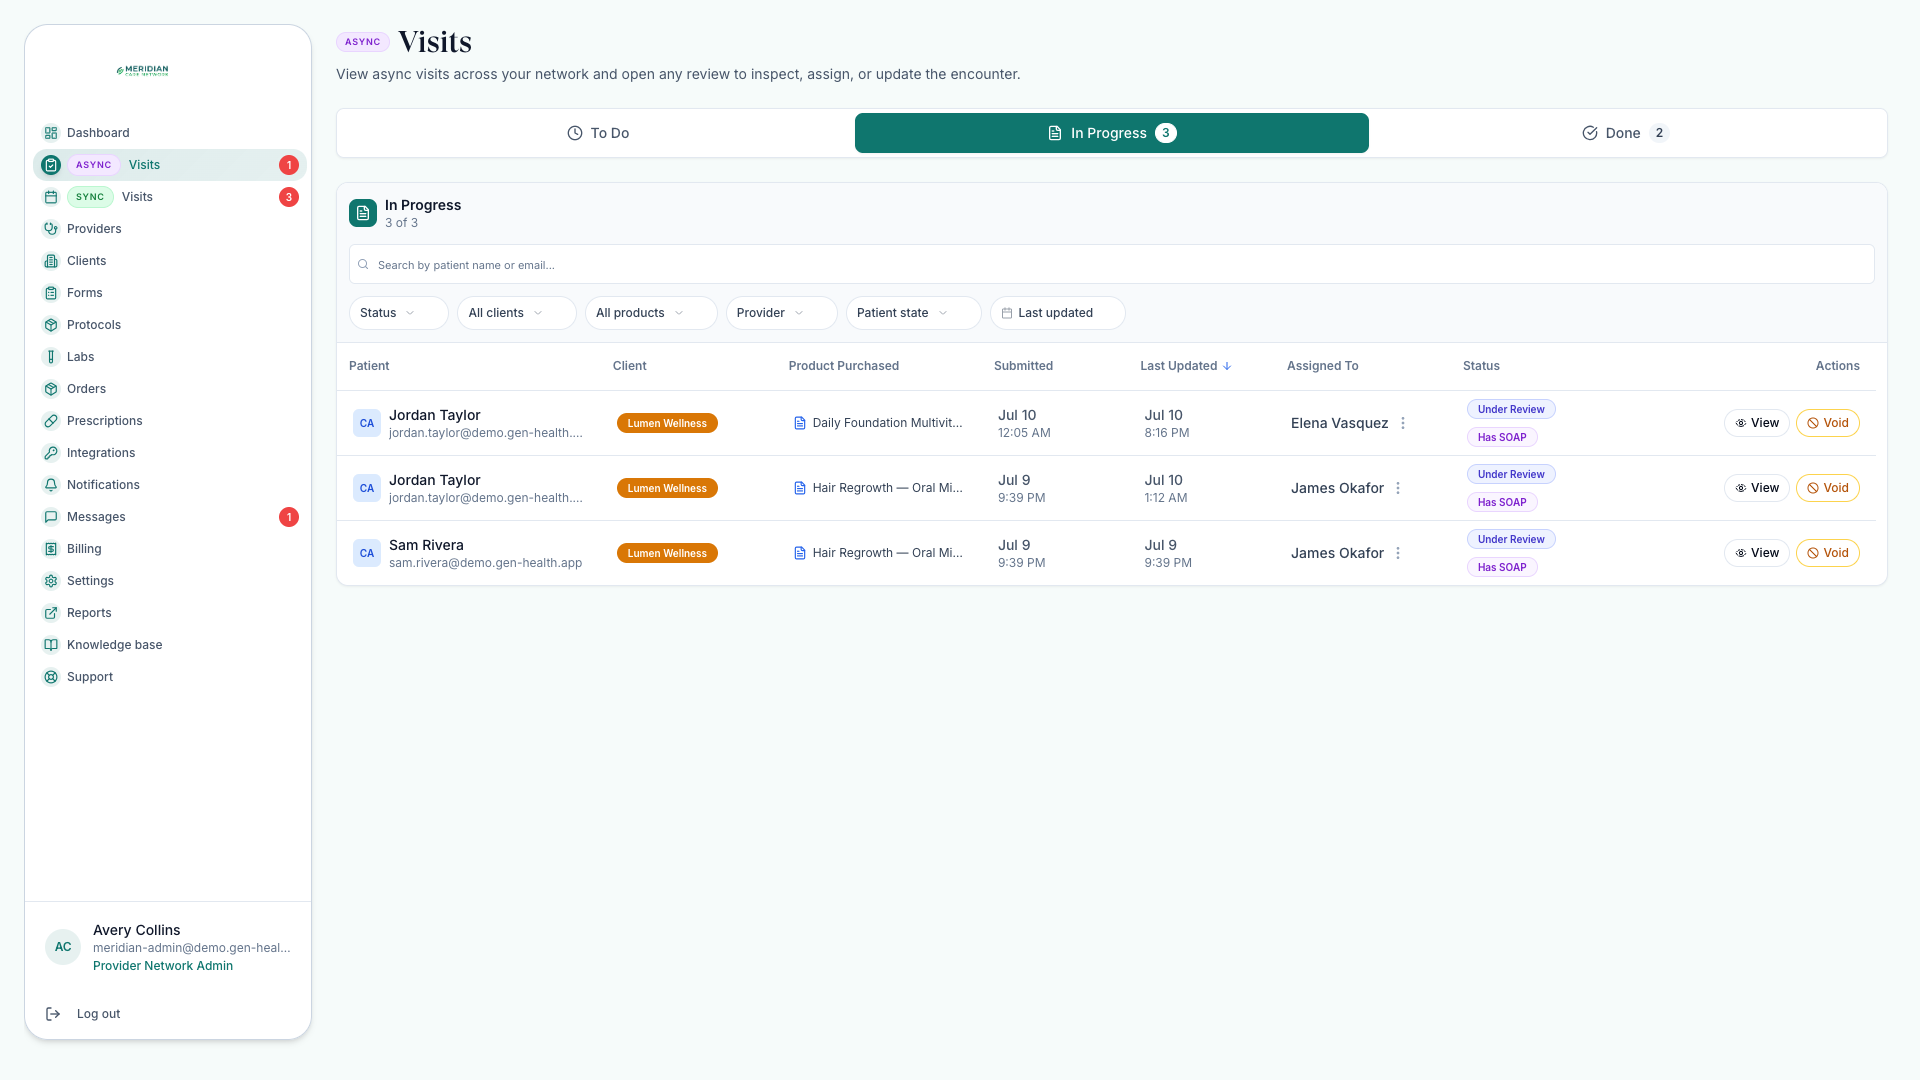
Task: Click the Messages chat bubble icon
Action: coord(51,517)
